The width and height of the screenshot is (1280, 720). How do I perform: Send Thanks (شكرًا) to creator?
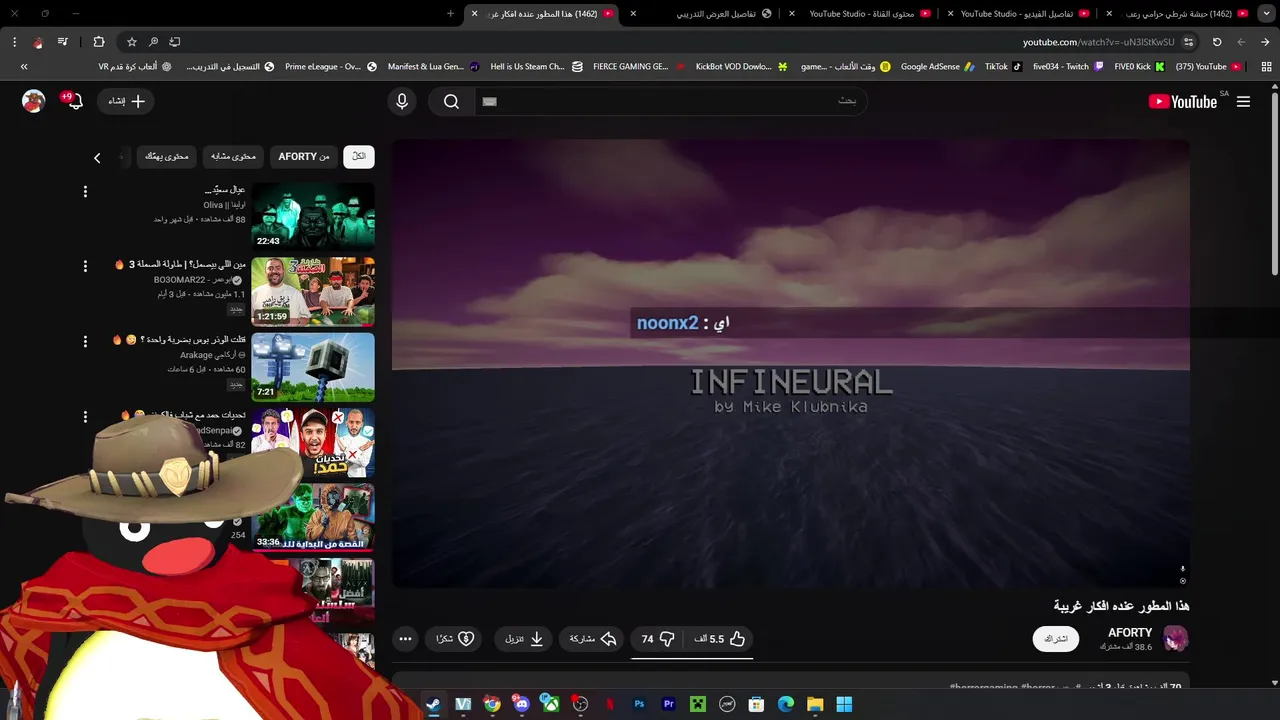455,639
